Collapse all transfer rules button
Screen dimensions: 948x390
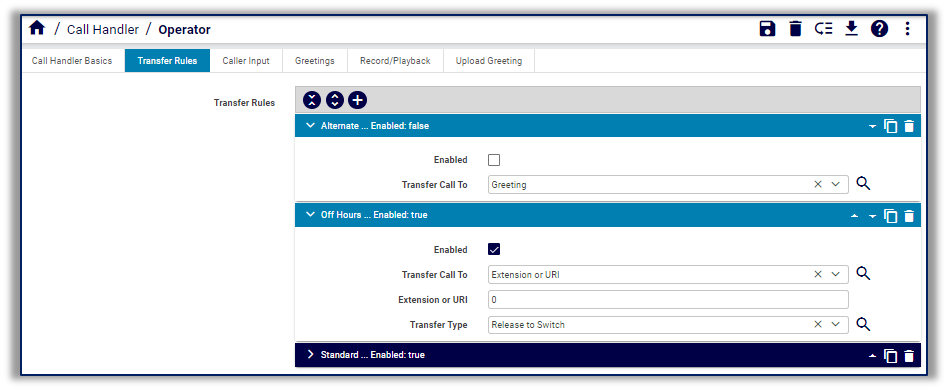coord(311,100)
